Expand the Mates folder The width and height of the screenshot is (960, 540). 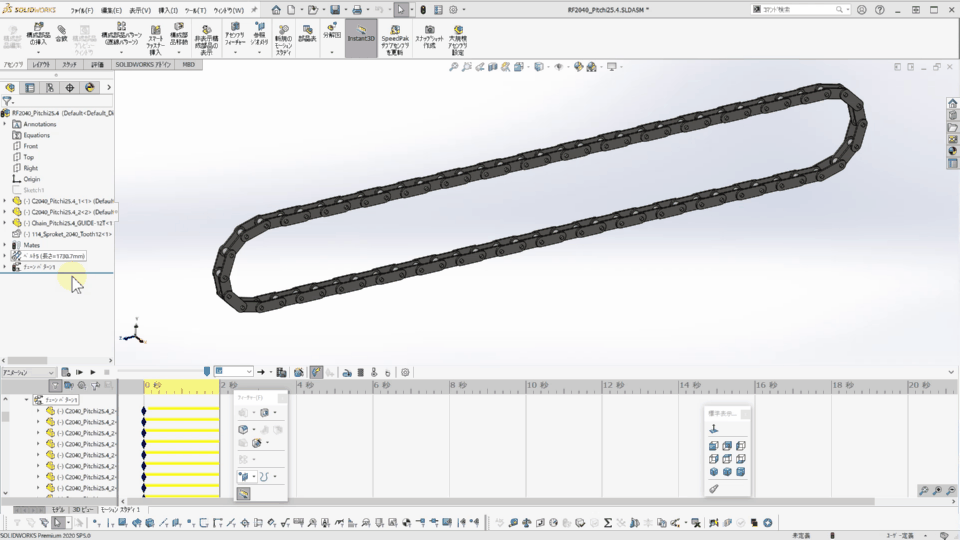(x=5, y=245)
